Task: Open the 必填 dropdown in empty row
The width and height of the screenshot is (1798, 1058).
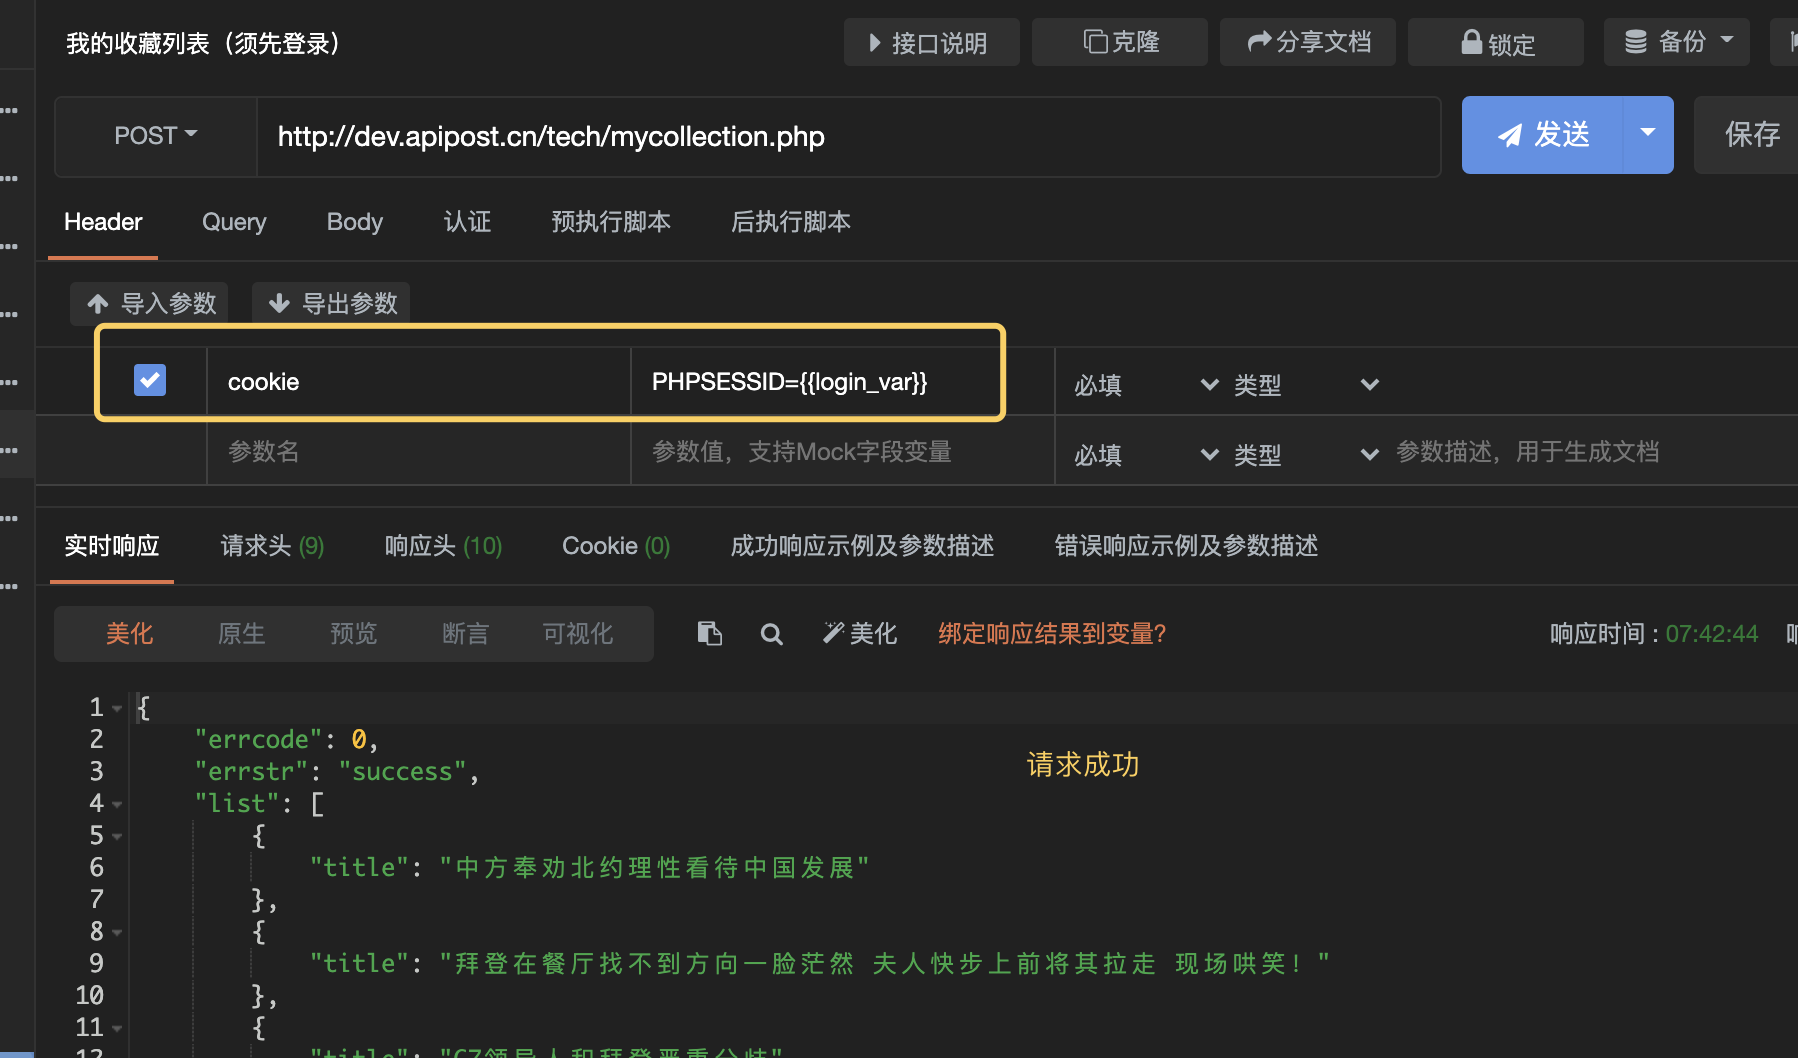Action: [1146, 455]
